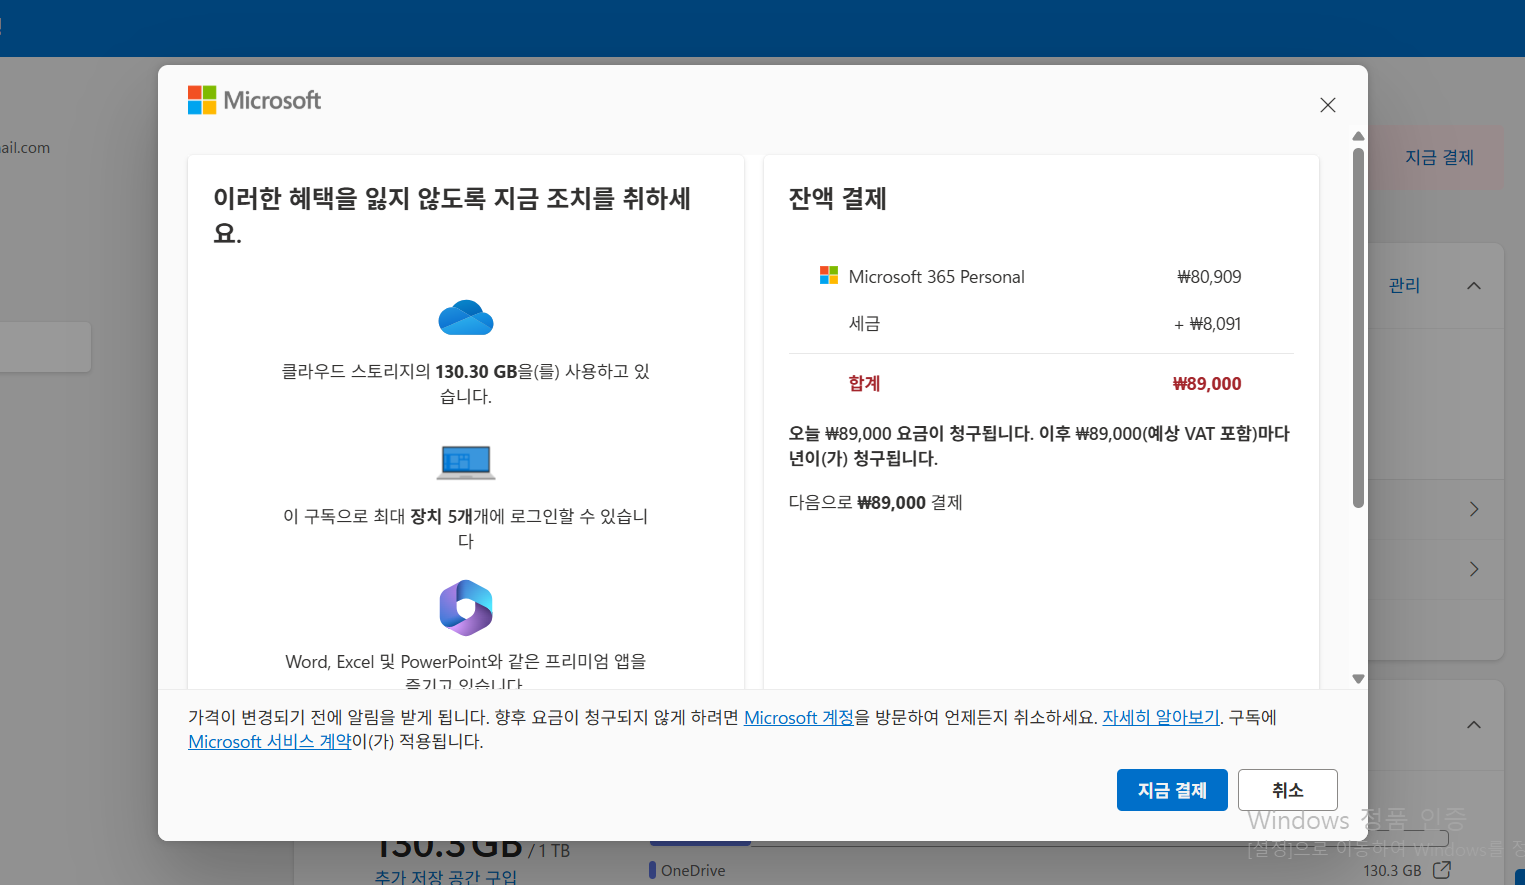This screenshot has height=885, width=1525.
Task: Click the 관리 link on background page
Action: point(1404,286)
